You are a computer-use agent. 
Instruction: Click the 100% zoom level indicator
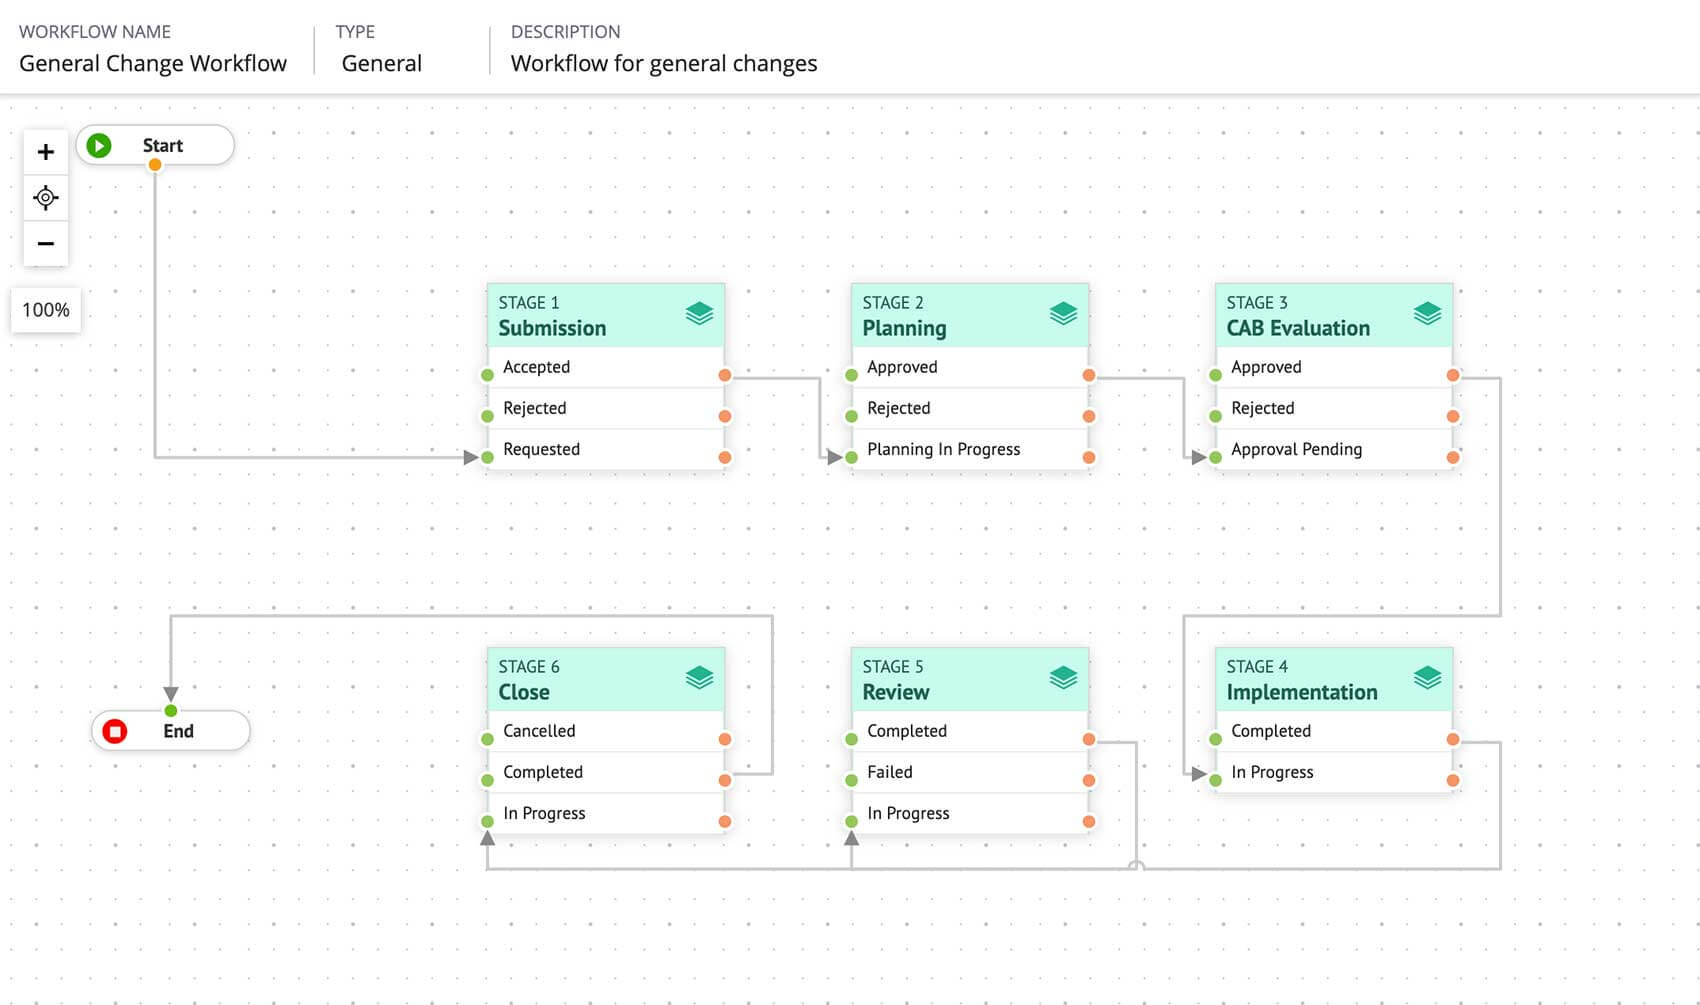click(45, 310)
